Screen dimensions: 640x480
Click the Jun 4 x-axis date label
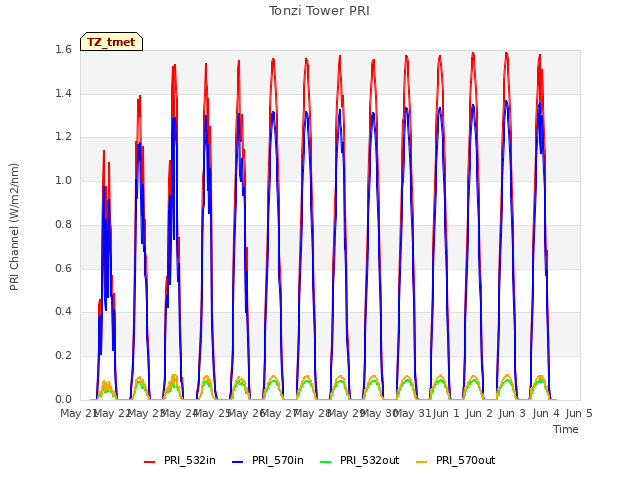pyautogui.click(x=546, y=413)
